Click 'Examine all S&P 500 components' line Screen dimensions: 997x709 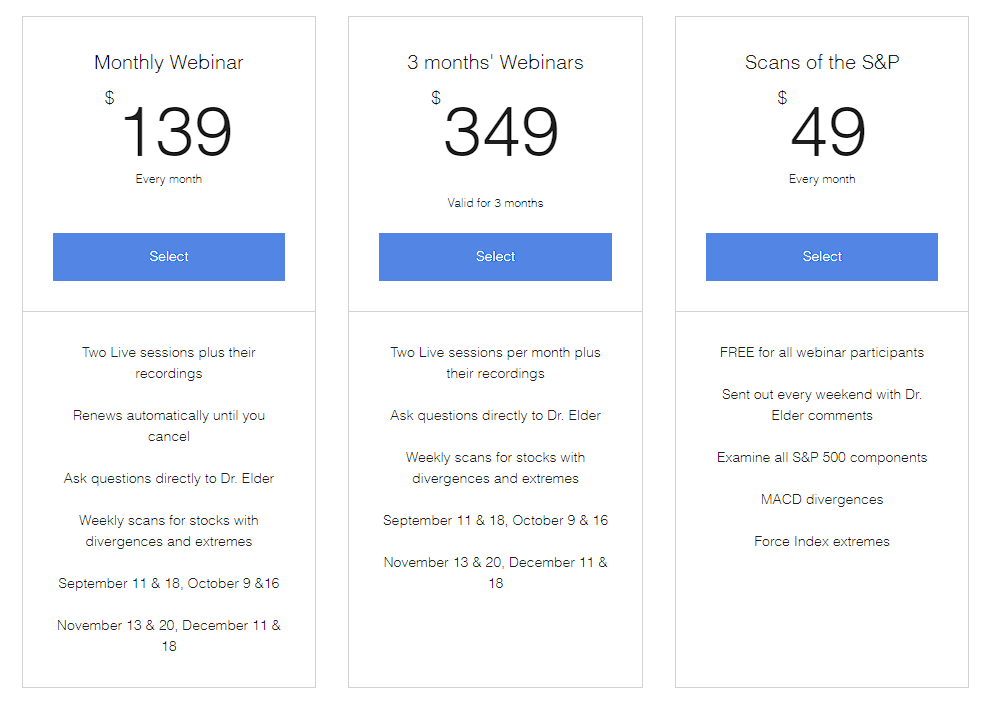tap(822, 457)
